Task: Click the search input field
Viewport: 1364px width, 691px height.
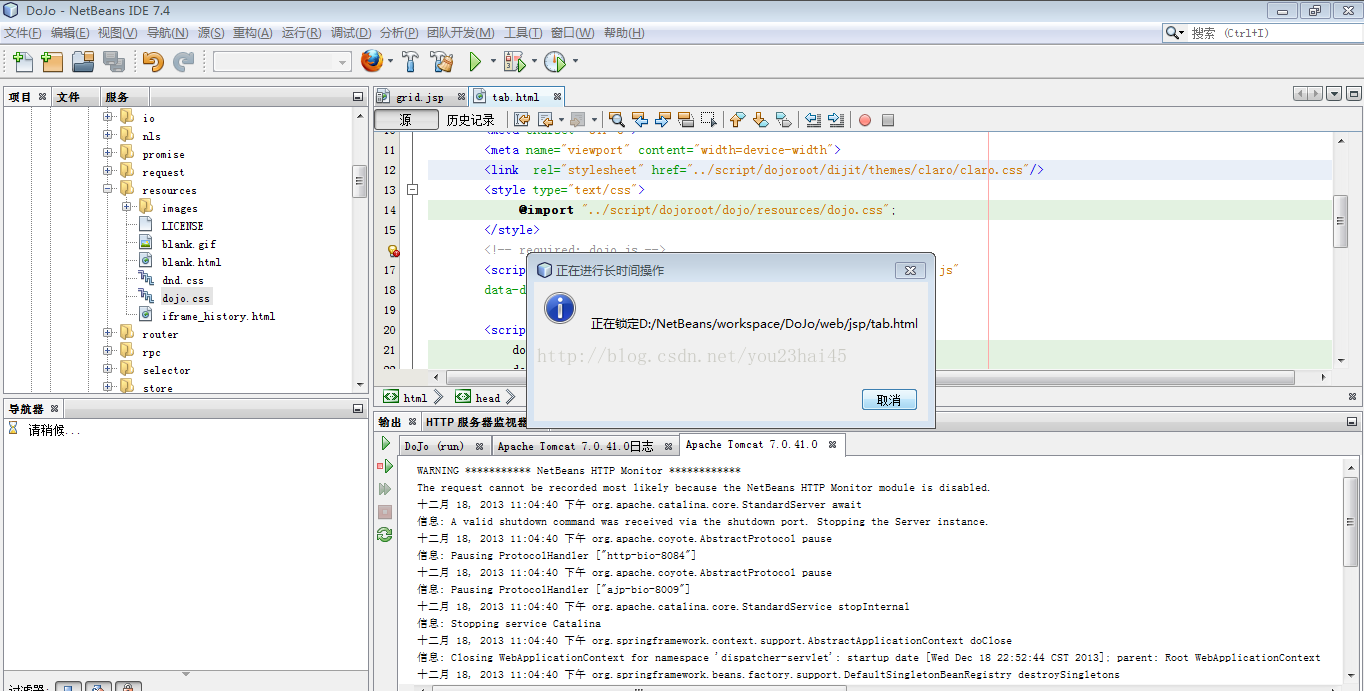Action: click(x=1275, y=33)
